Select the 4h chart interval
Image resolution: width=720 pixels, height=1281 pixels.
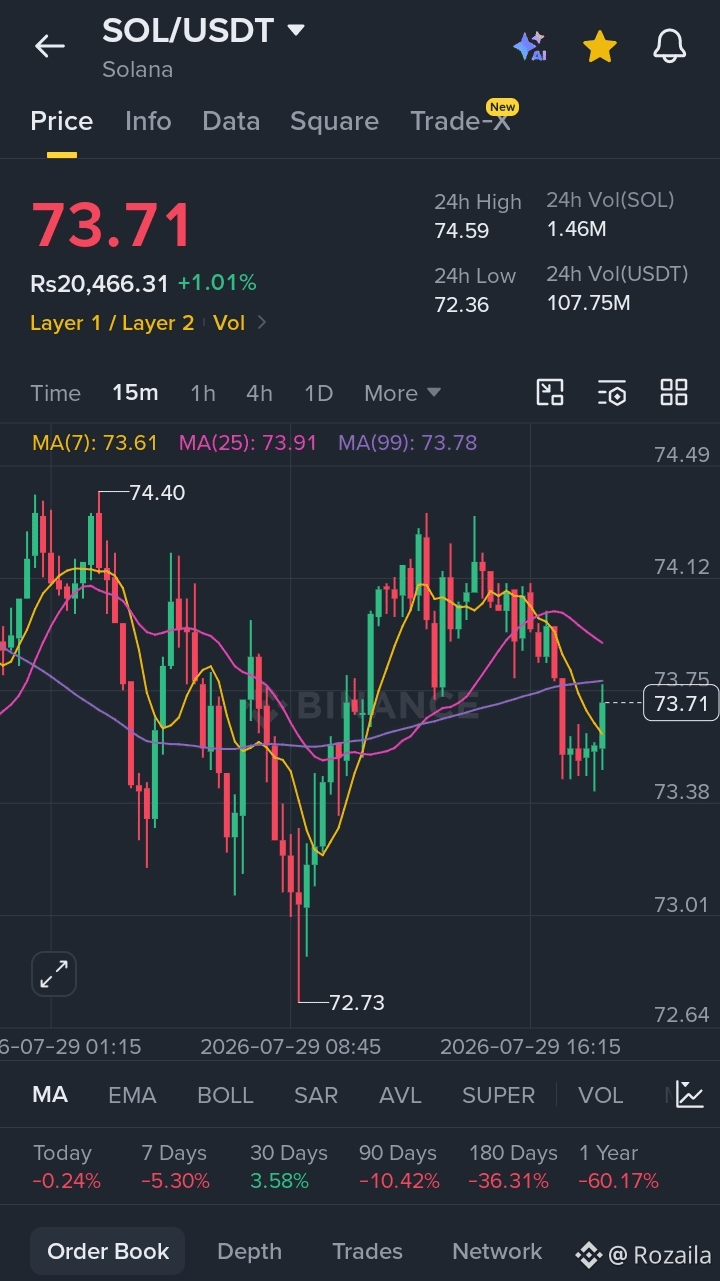[x=259, y=393]
